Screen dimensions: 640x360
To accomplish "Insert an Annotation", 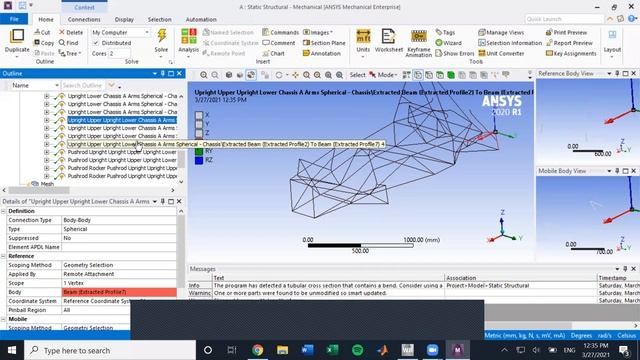I will click(x=322, y=53).
